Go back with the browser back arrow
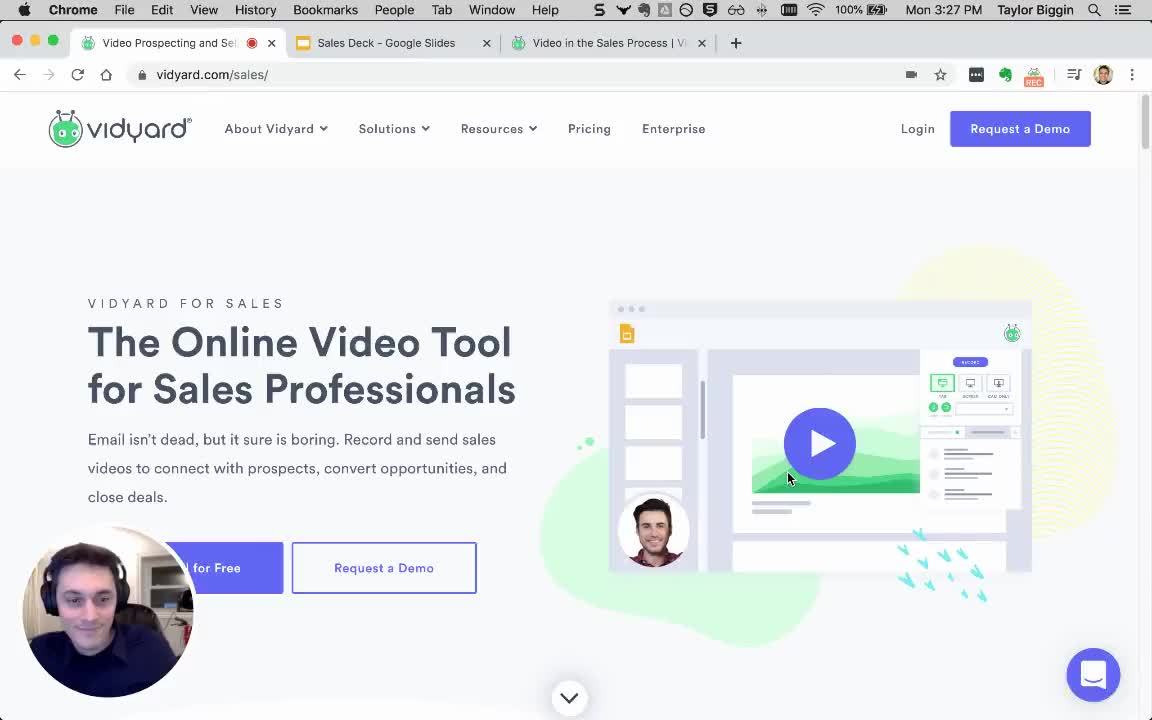1152x720 pixels. pyautogui.click(x=20, y=74)
